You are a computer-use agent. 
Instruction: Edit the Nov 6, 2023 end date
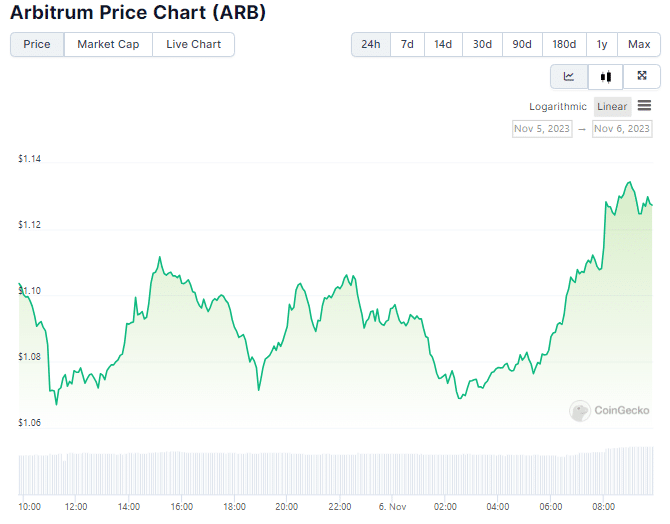(622, 129)
